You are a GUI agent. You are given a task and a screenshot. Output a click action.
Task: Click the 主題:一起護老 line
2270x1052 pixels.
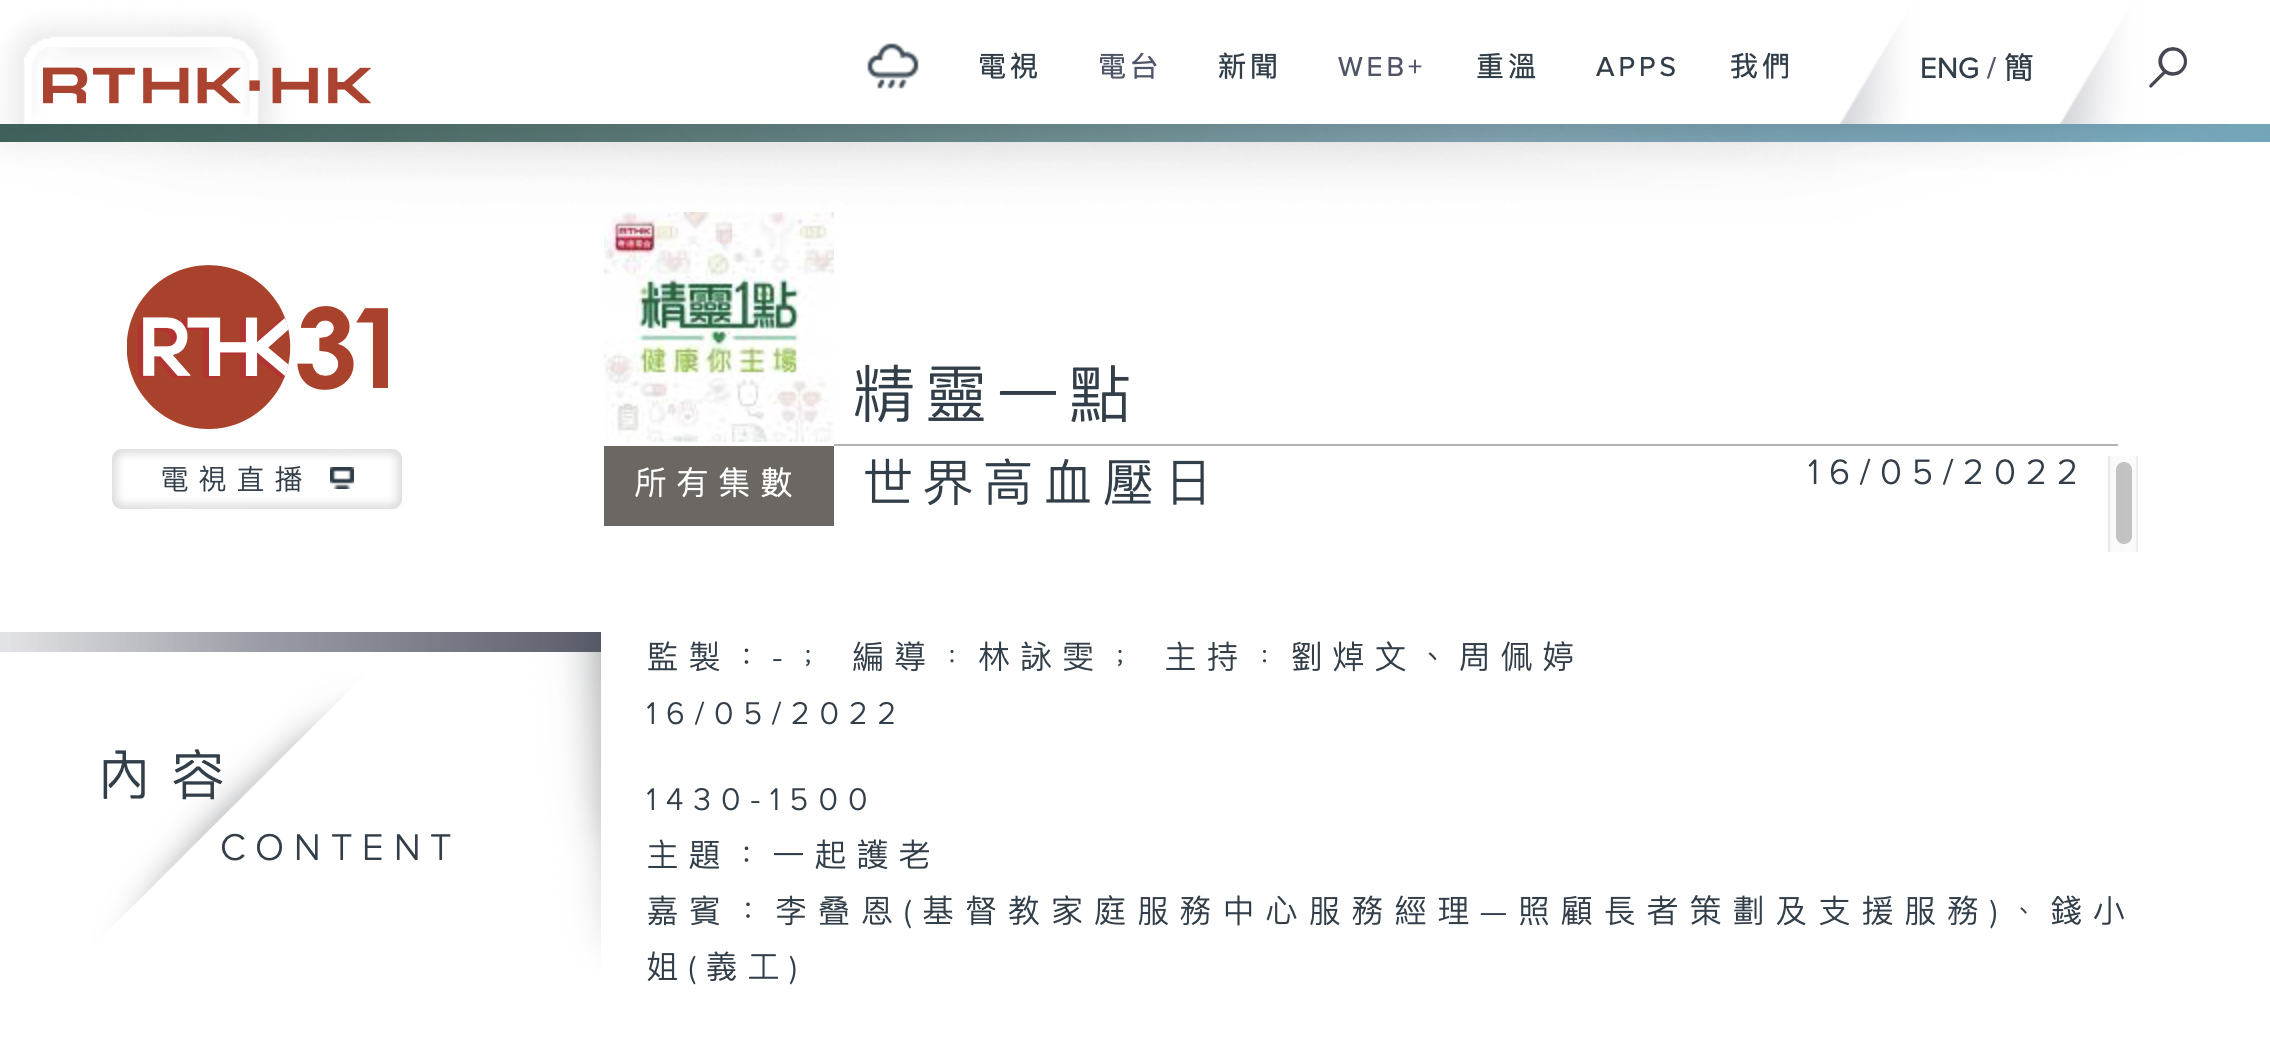point(789,855)
